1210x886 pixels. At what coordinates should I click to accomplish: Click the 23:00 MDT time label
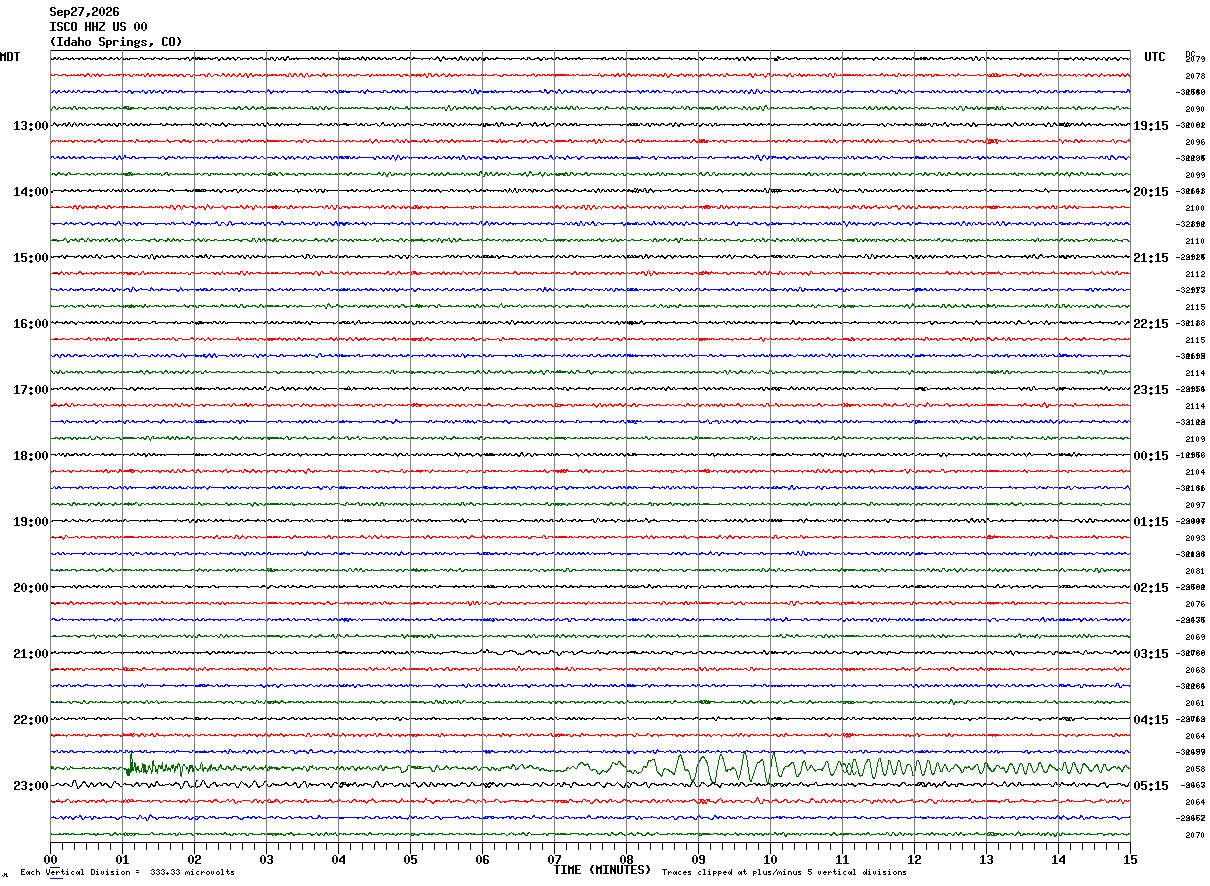(30, 786)
